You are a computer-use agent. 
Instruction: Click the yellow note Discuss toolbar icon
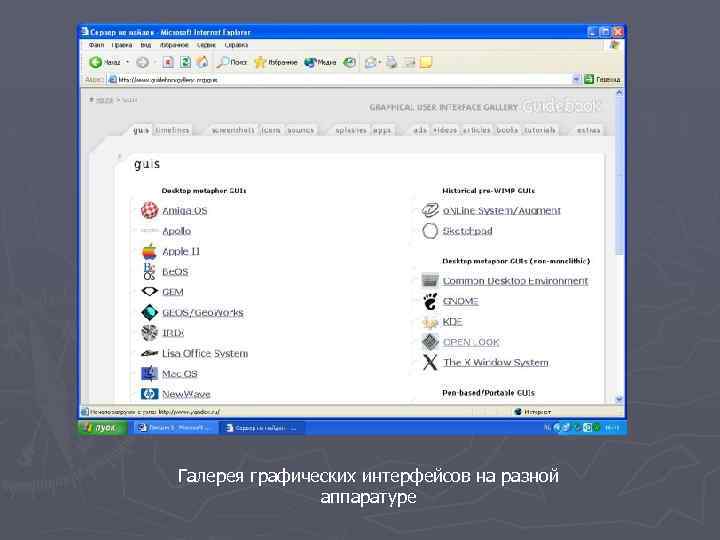pyautogui.click(x=426, y=62)
